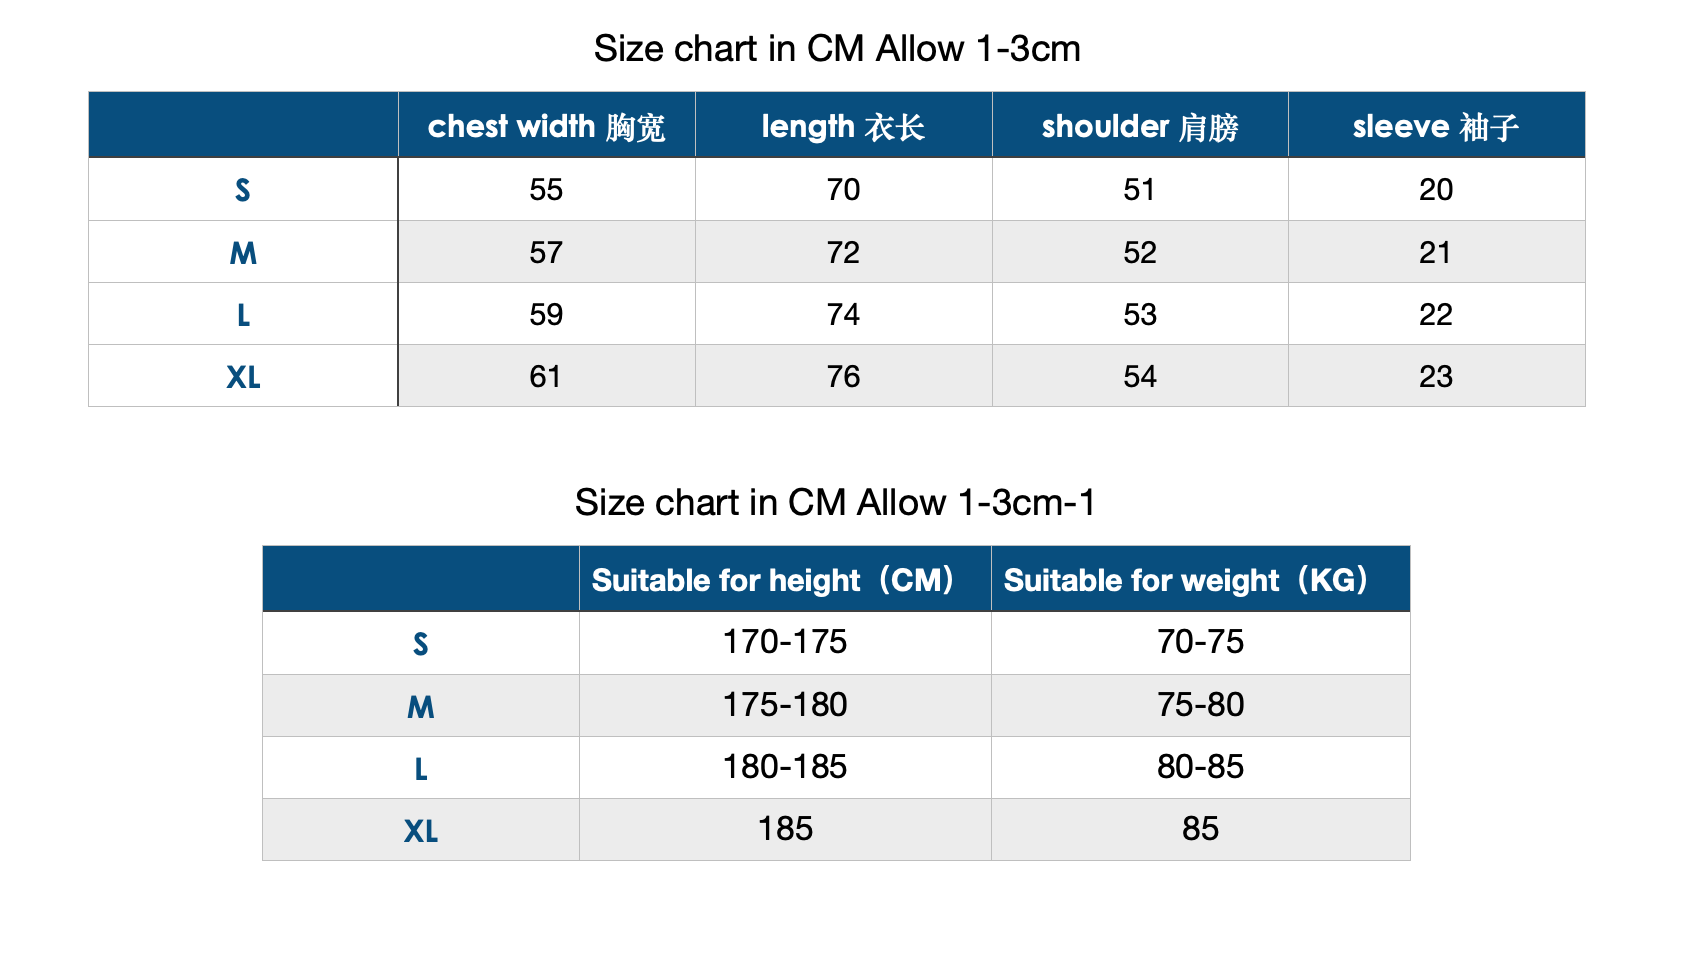Viewport: 1682px width, 954px height.
Task: Click the 'chest width' column header
Action: tap(546, 126)
